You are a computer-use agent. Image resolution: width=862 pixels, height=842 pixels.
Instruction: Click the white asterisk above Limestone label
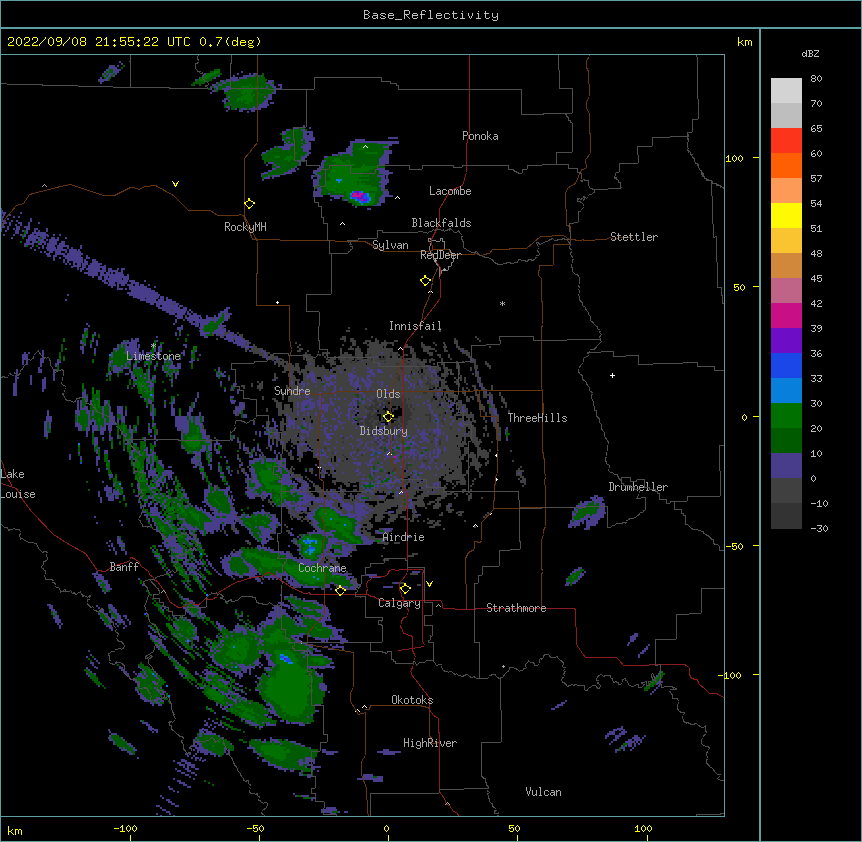pos(153,346)
